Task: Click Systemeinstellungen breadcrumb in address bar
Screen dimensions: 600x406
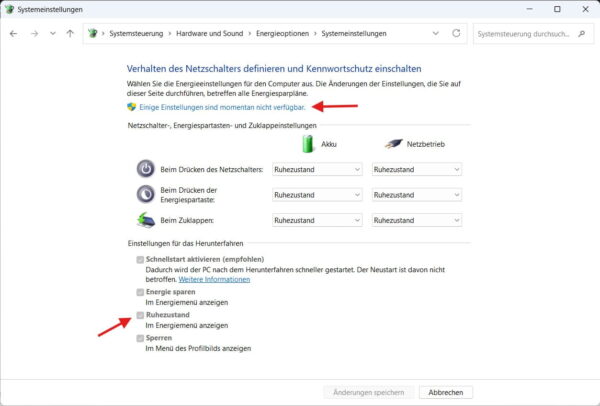Action: (354, 34)
